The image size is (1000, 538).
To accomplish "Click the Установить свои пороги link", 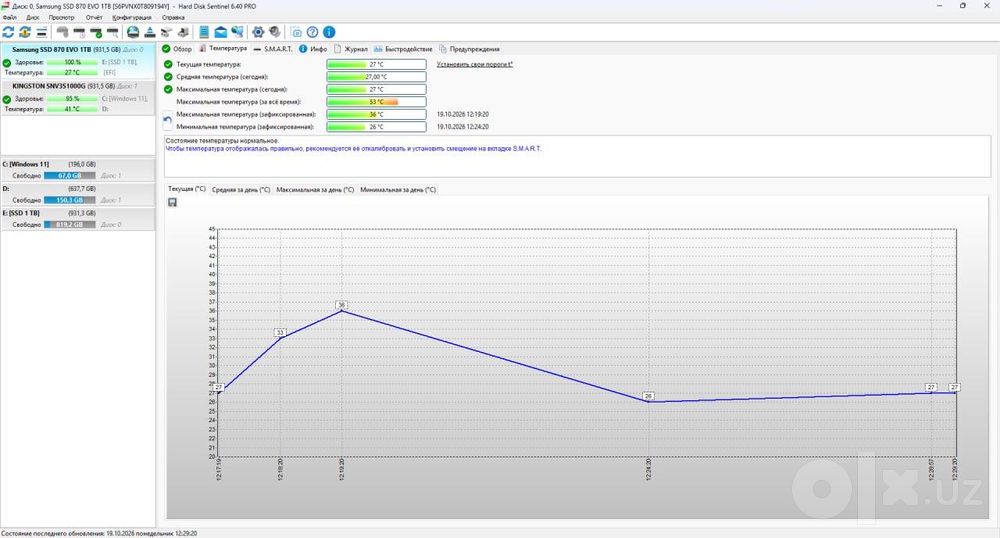I will (x=474, y=64).
